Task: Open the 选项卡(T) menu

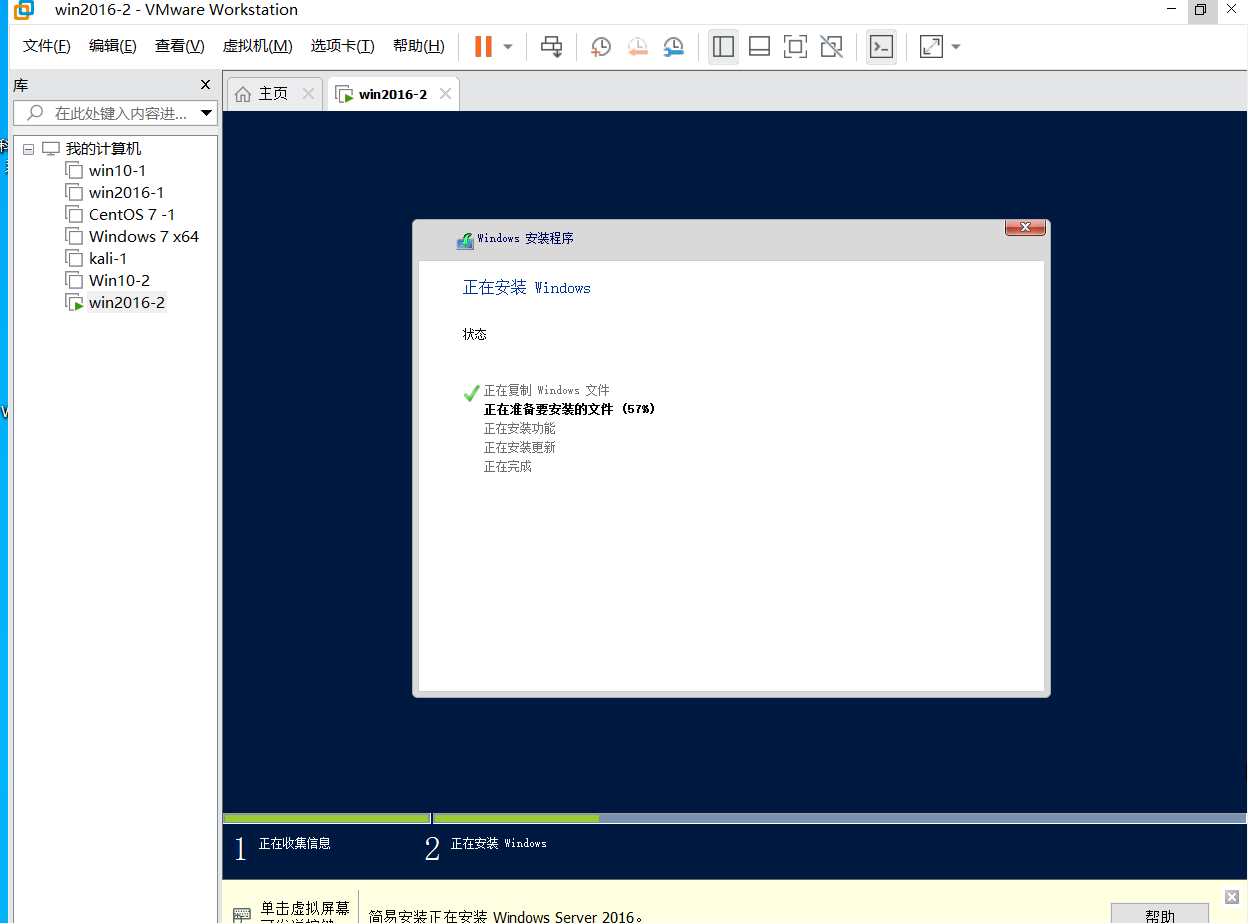Action: 342,46
